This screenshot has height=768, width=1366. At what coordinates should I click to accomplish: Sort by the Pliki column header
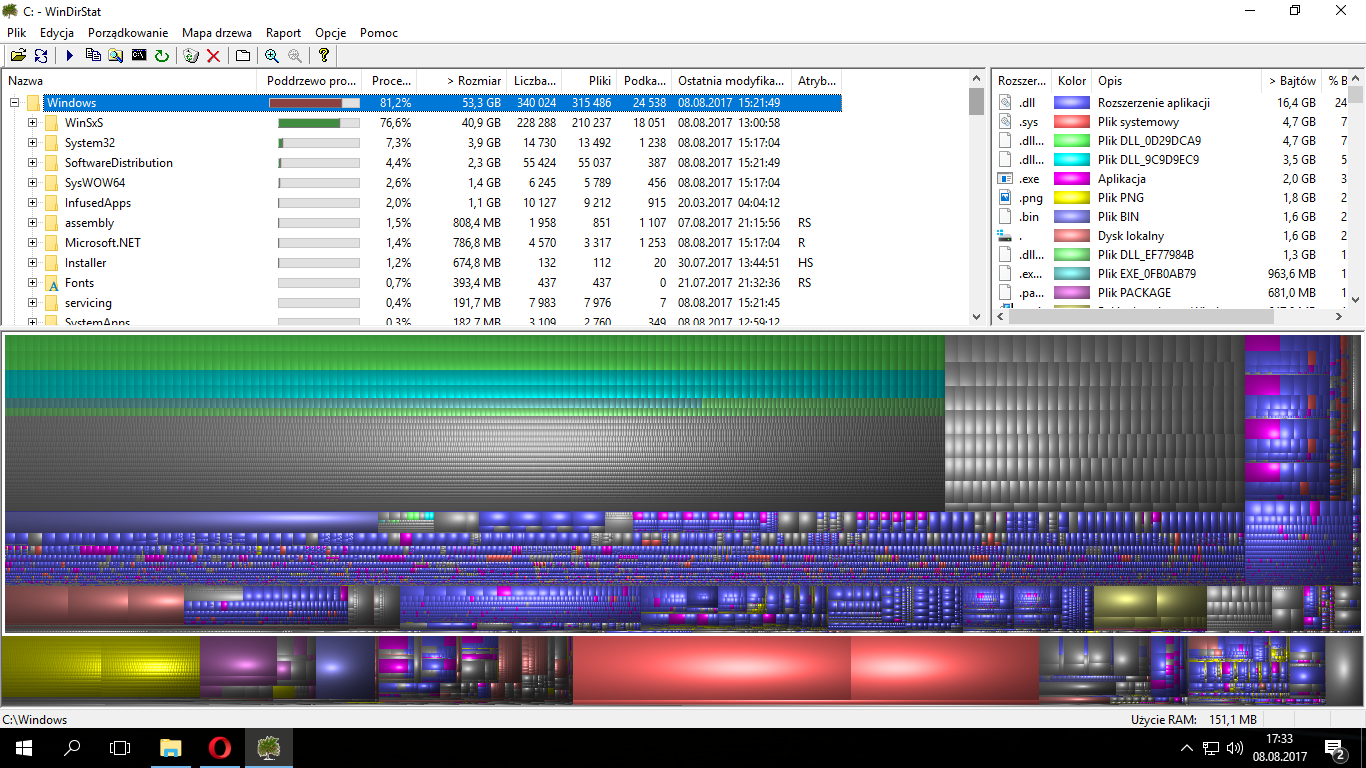589,81
